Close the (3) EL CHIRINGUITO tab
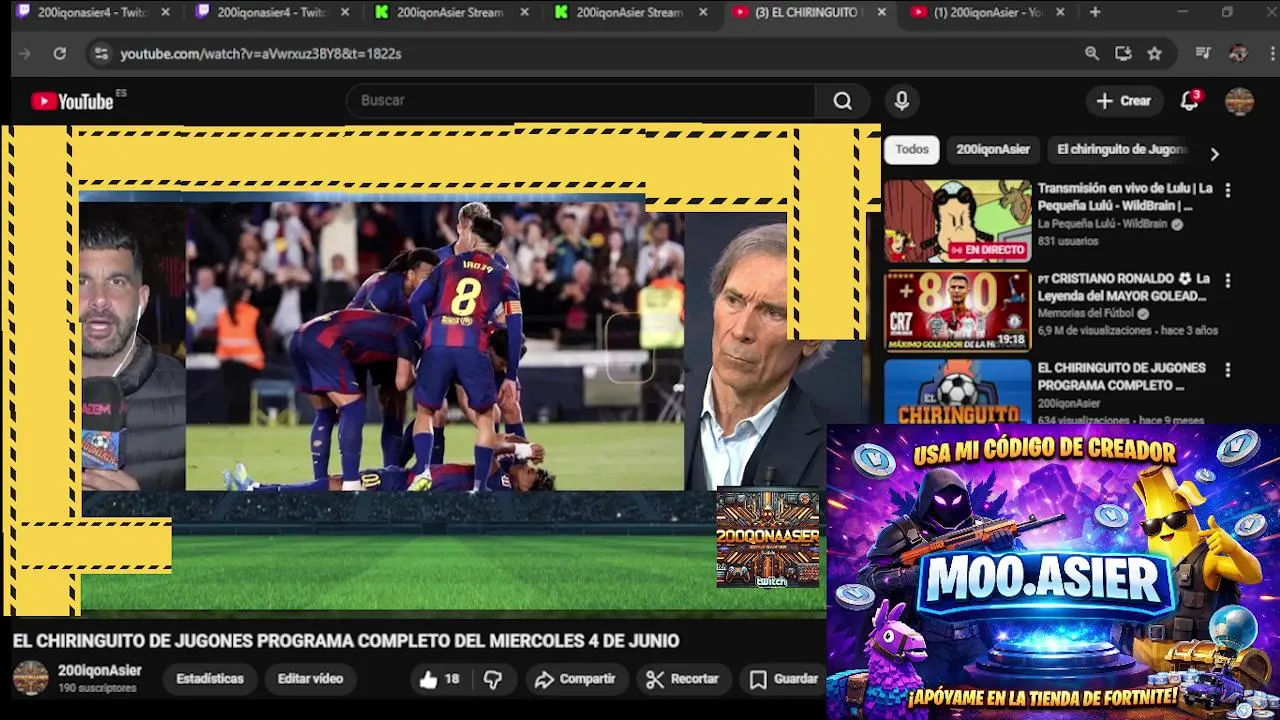The height and width of the screenshot is (720, 1280). click(881, 12)
